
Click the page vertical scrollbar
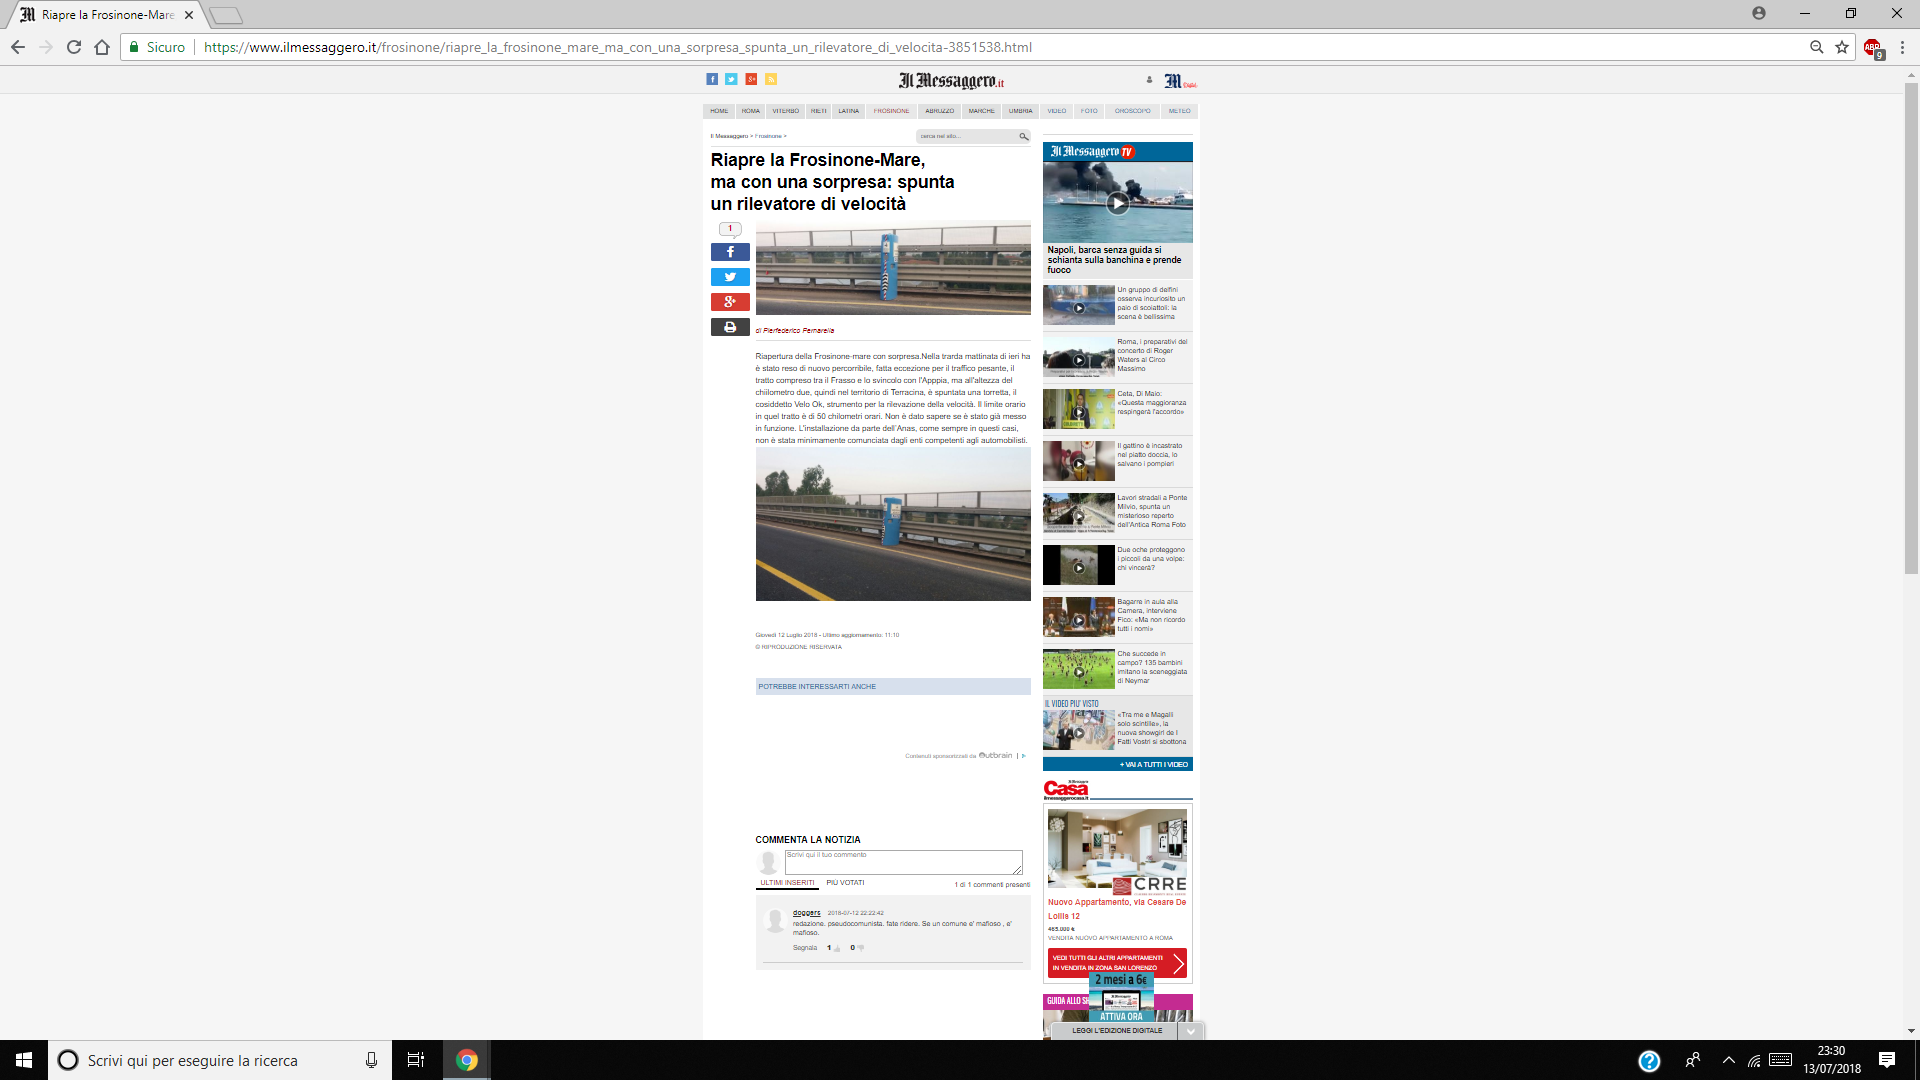tap(1911, 330)
